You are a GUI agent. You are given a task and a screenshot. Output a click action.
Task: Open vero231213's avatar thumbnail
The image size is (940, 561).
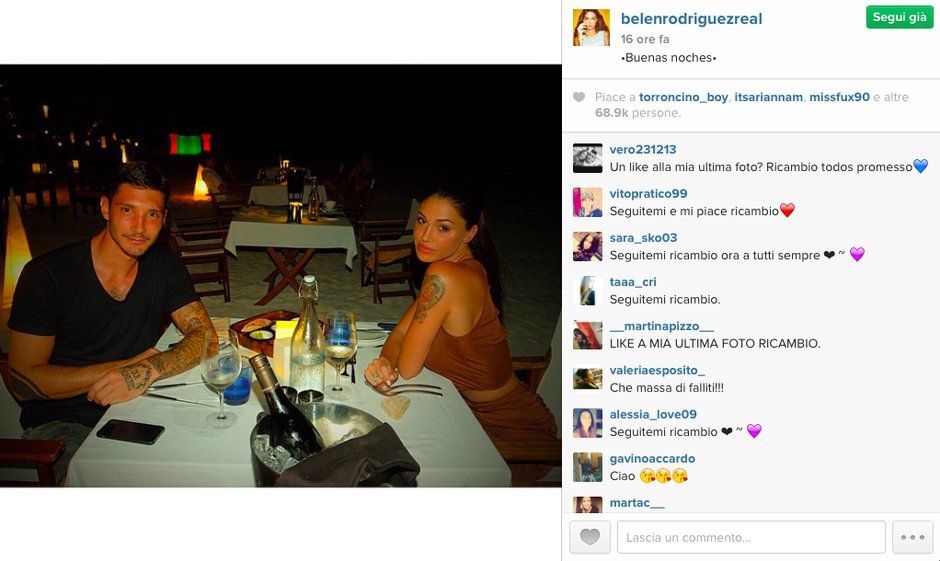click(x=588, y=158)
